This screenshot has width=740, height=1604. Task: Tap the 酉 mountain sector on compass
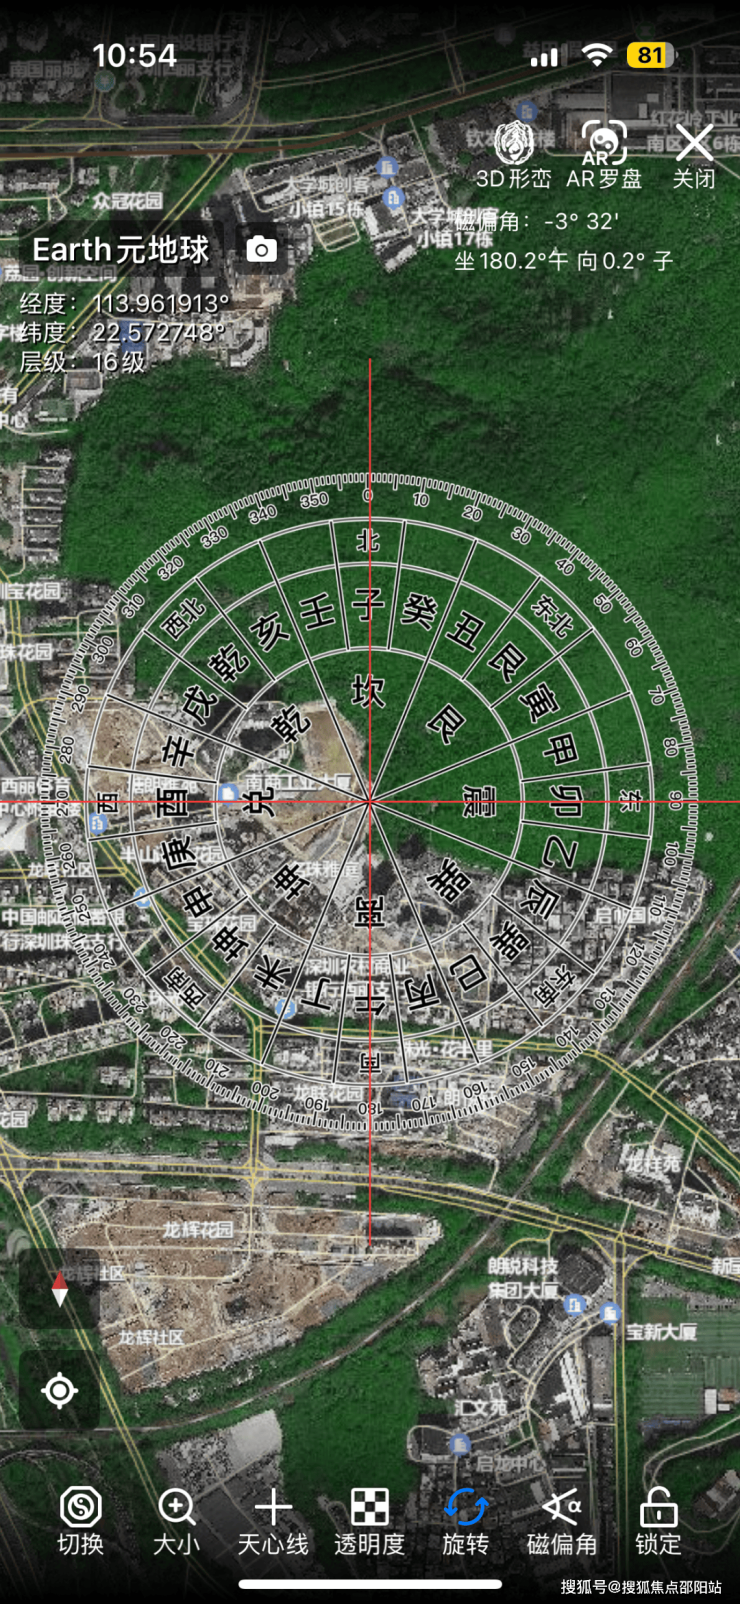[171, 801]
